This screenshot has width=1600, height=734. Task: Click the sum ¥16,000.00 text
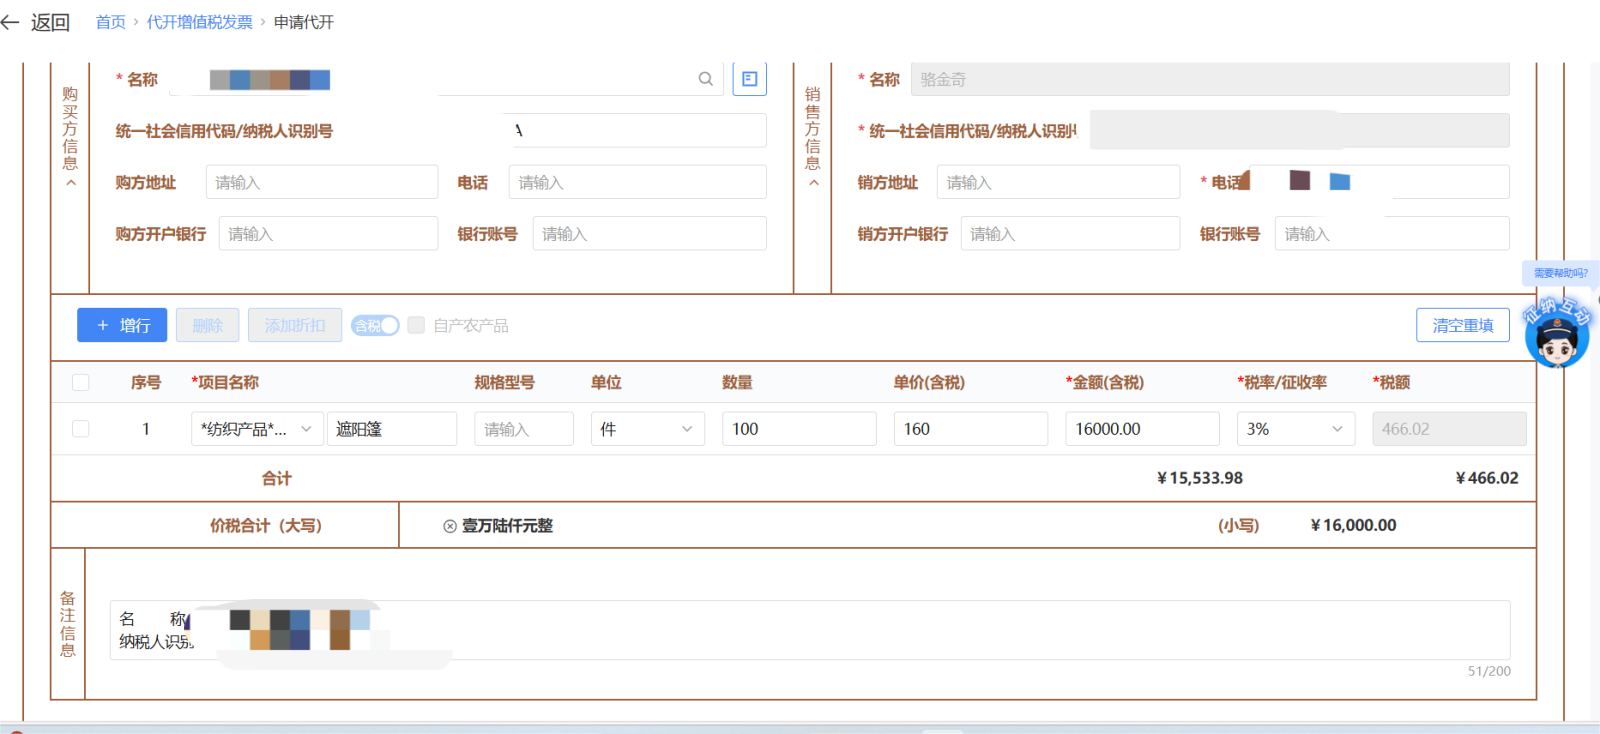coord(1353,525)
